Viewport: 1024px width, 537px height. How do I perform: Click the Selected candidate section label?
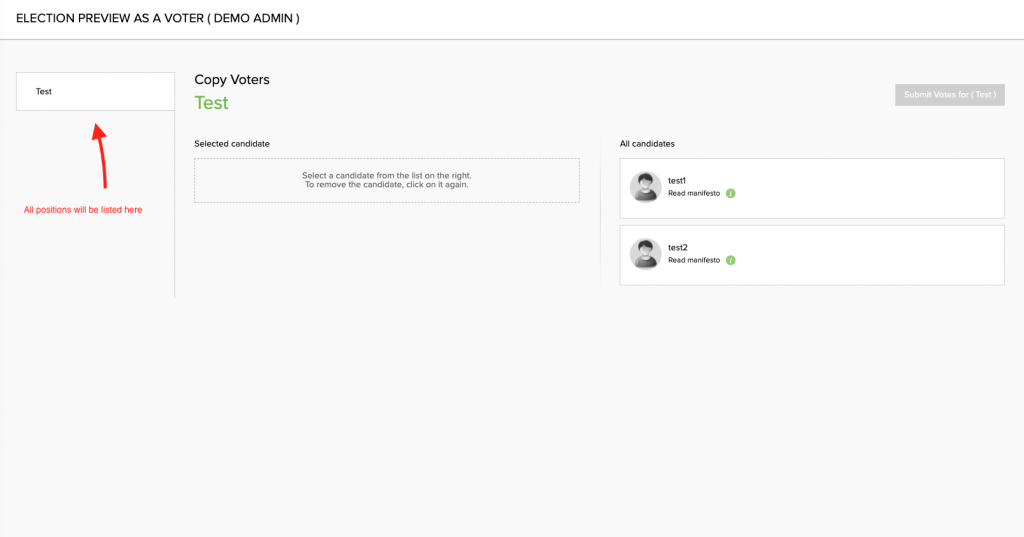[x=232, y=144]
